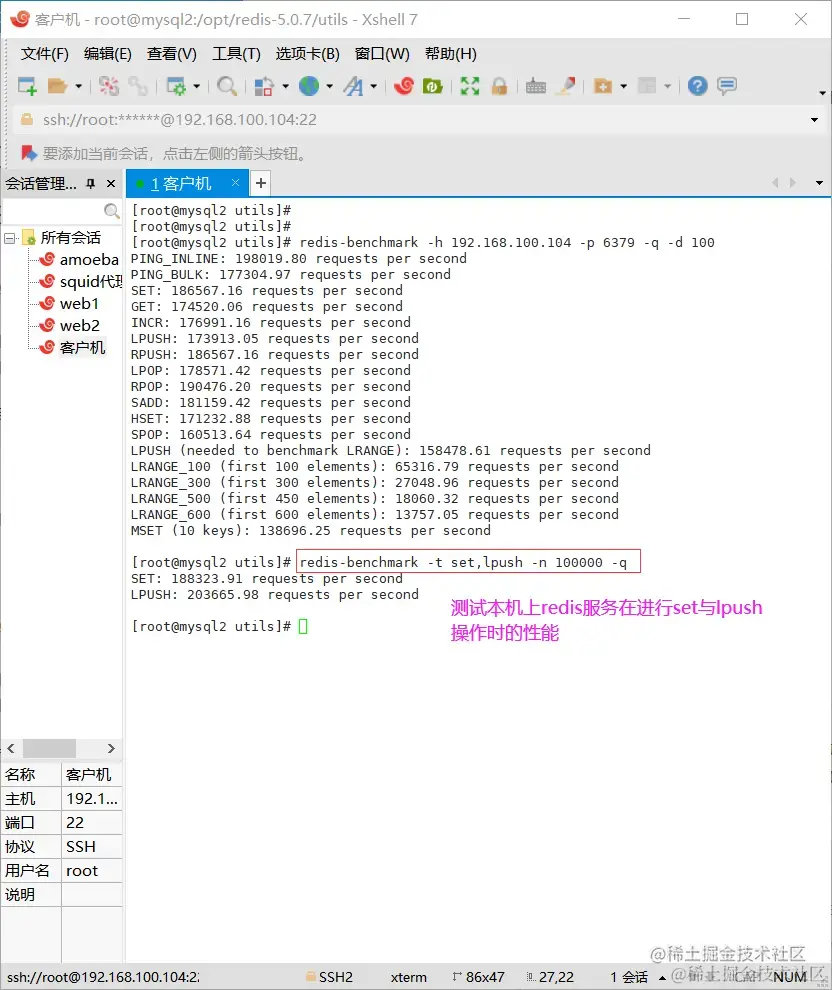Expand the layout panes dropdown arrow
The height and width of the screenshot is (990, 832).
[x=668, y=86]
